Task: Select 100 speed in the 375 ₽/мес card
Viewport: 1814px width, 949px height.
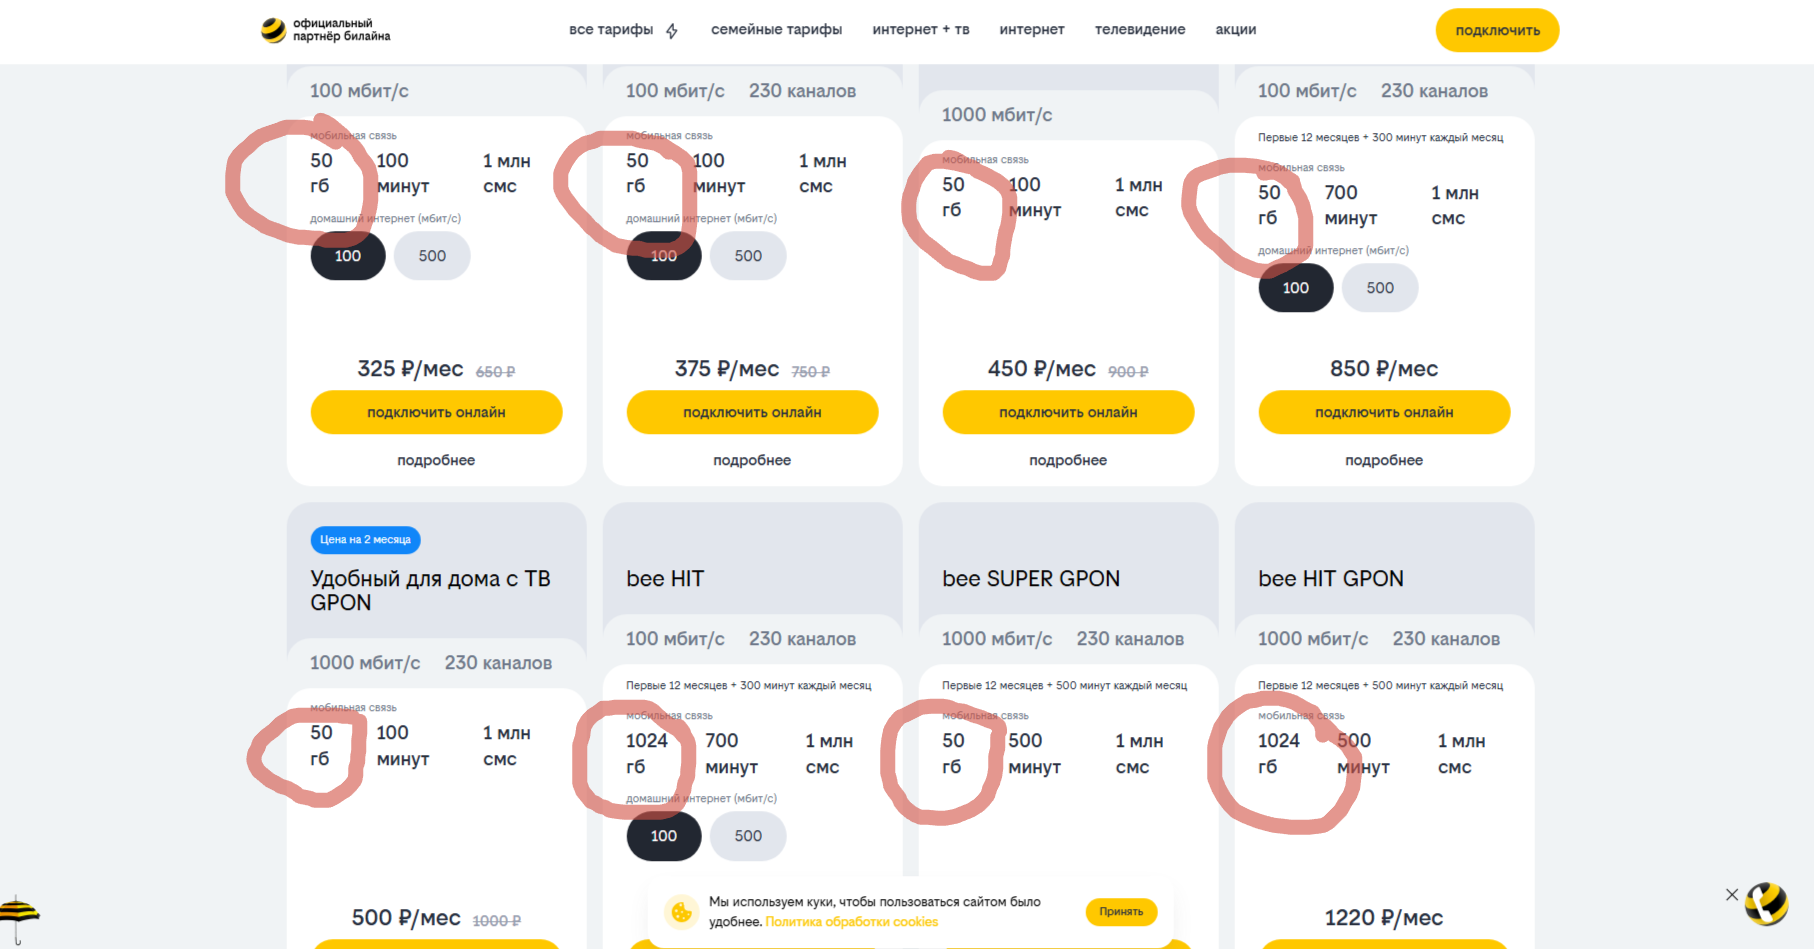Action: point(664,256)
